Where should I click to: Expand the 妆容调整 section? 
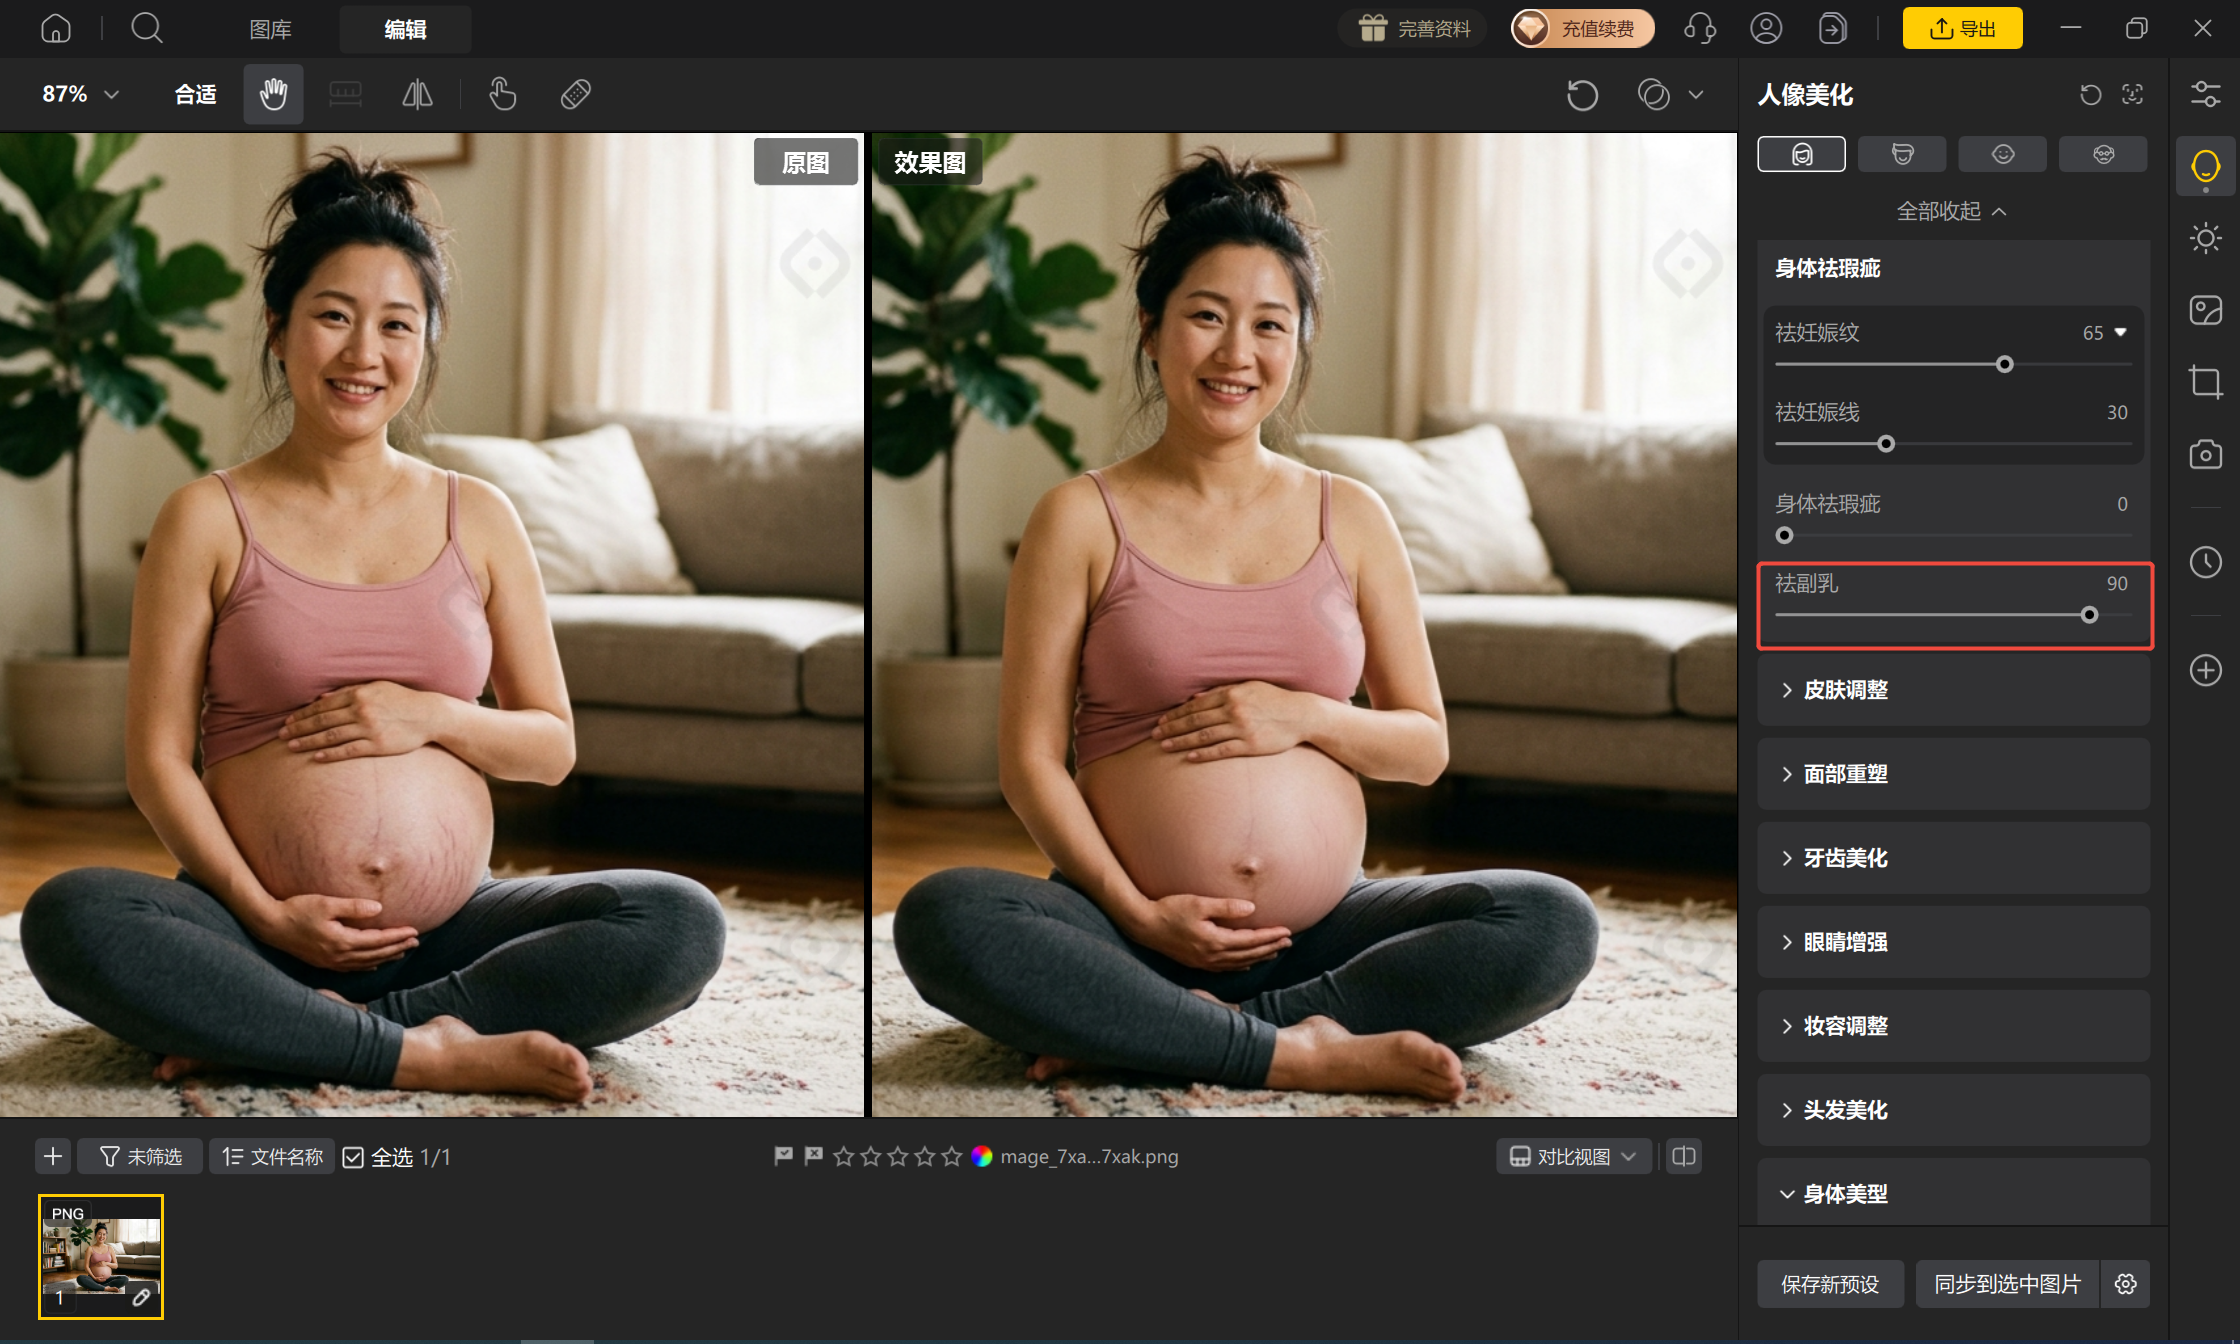[x=1953, y=1026]
